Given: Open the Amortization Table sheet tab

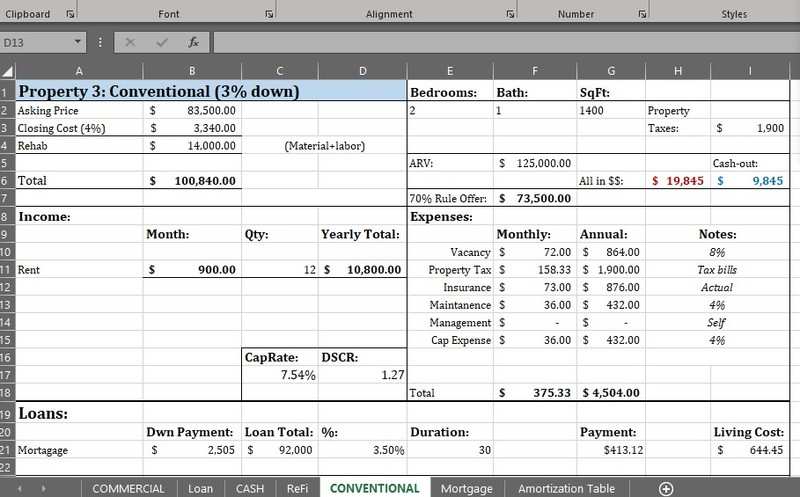Looking at the screenshot, I should tap(566, 488).
